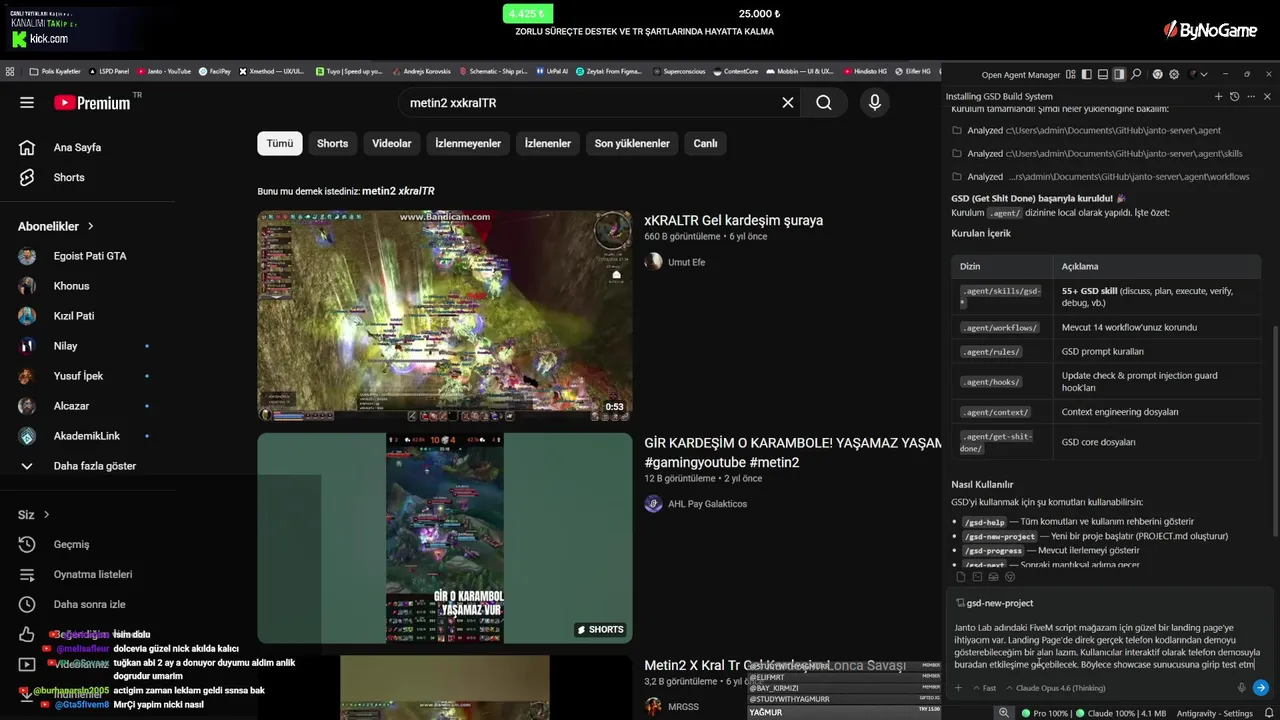Close the Installing GSD Build System panel
Image resolution: width=1280 pixels, height=720 pixels.
(x=1267, y=96)
